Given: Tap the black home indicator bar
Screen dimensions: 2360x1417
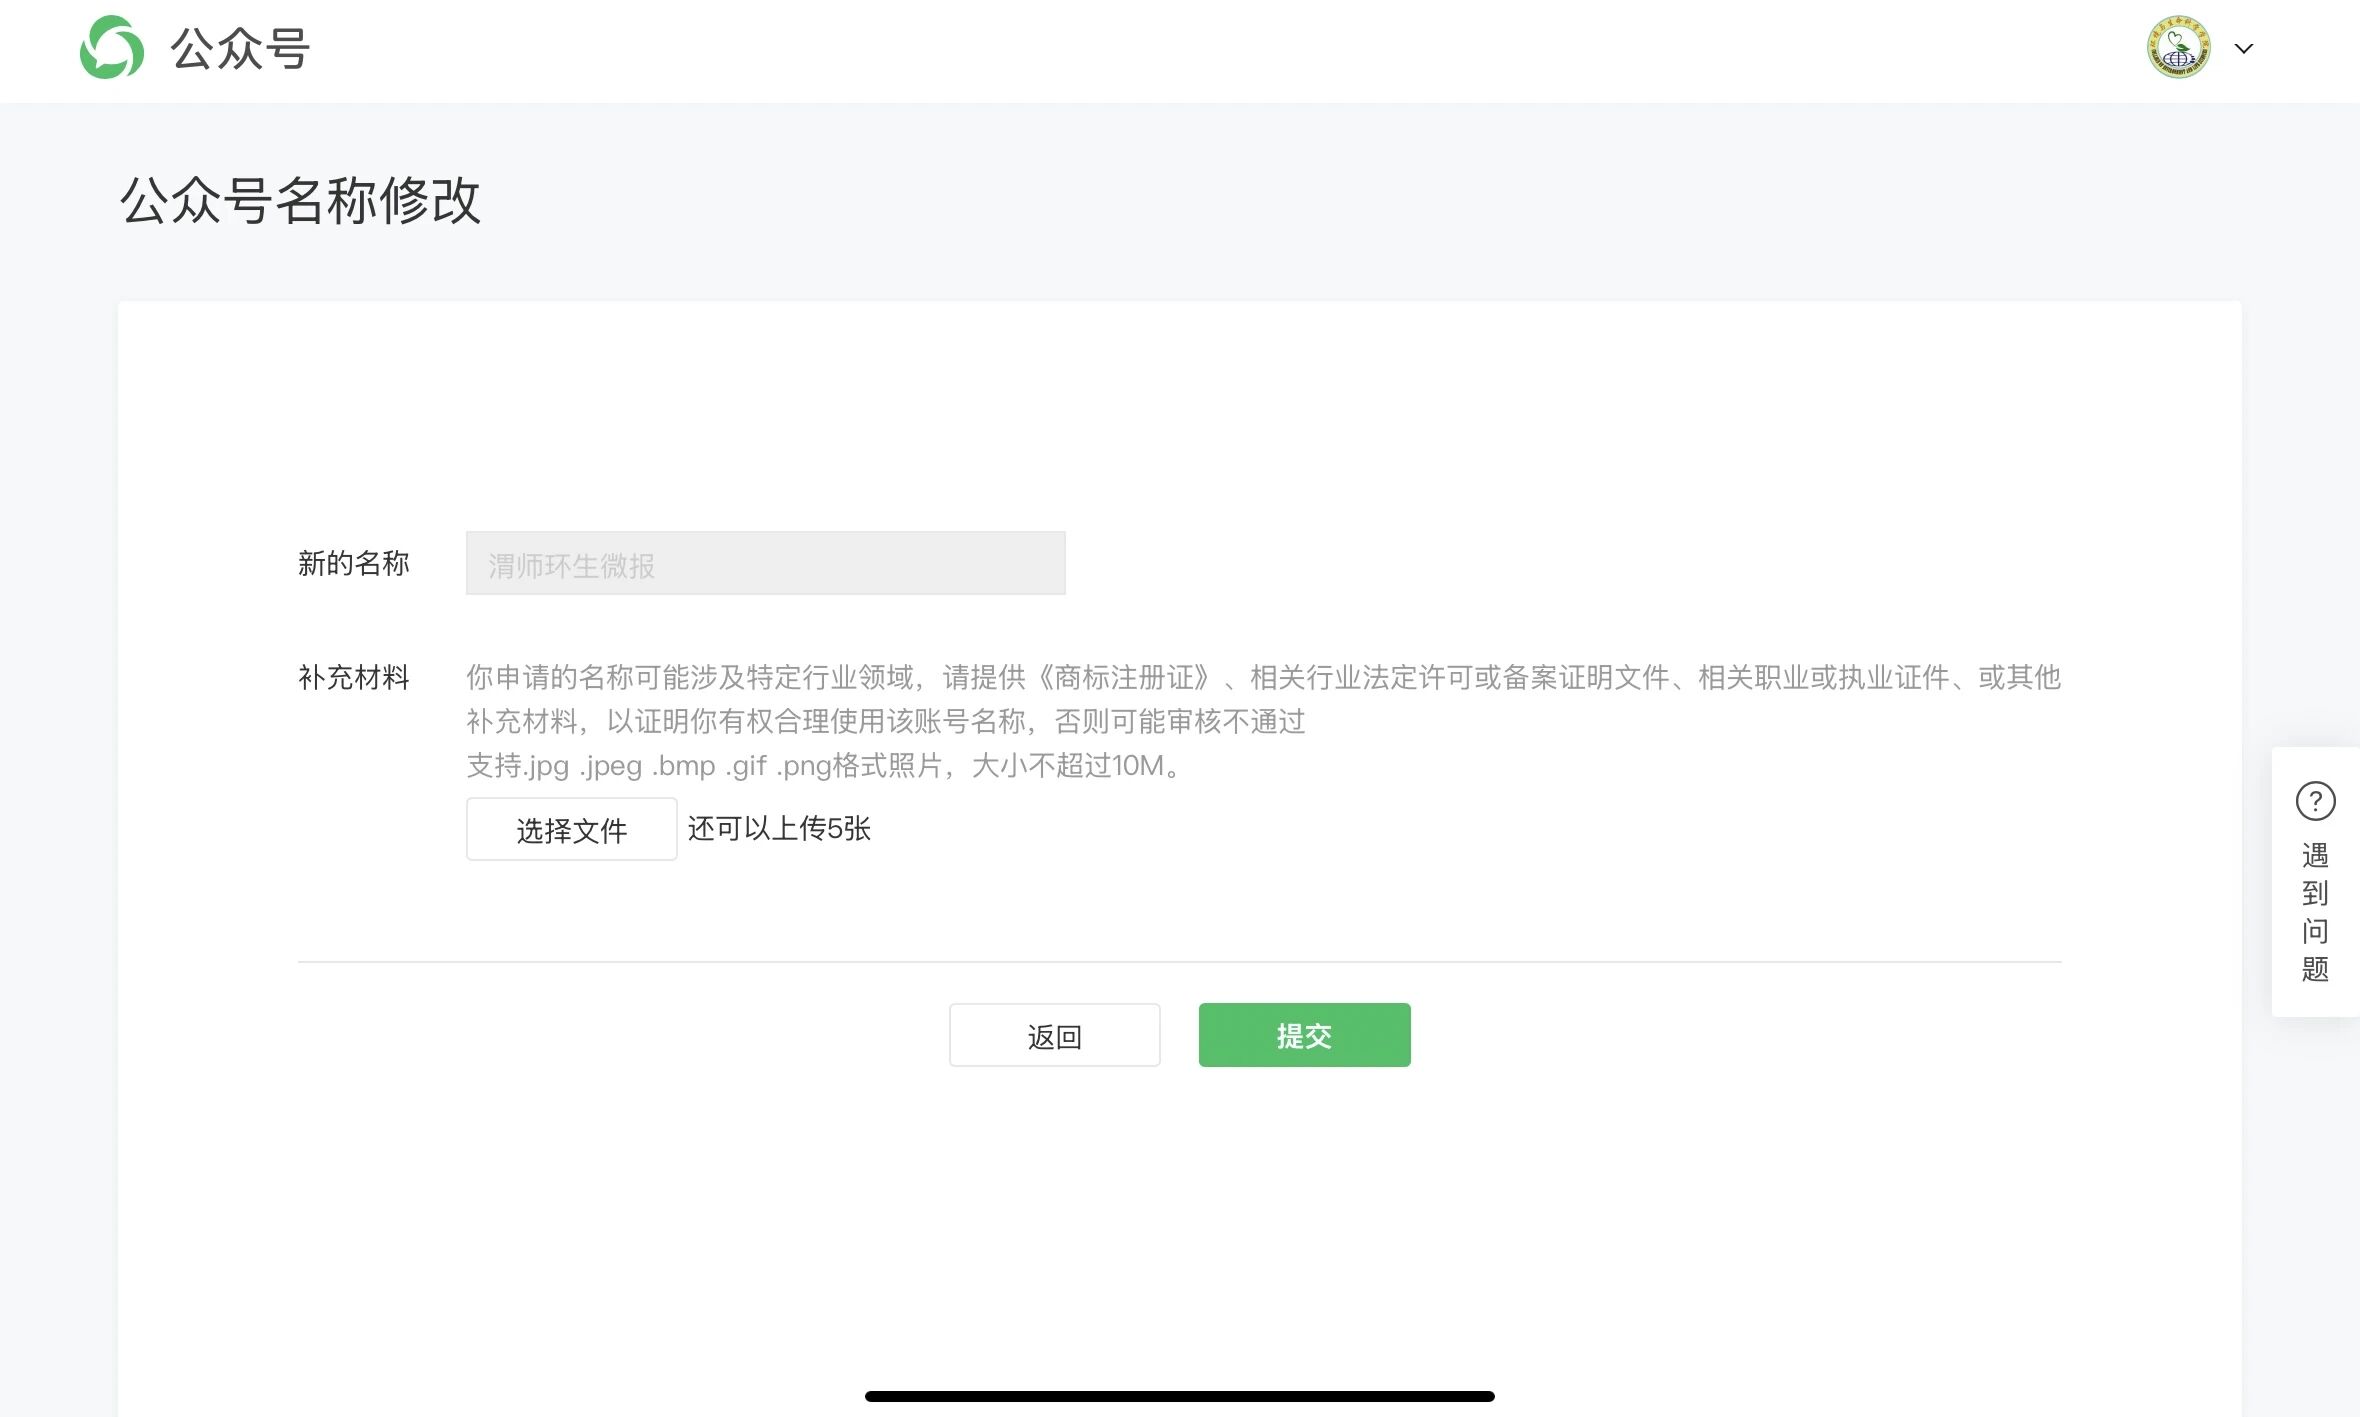Looking at the screenshot, I should tap(1179, 1396).
